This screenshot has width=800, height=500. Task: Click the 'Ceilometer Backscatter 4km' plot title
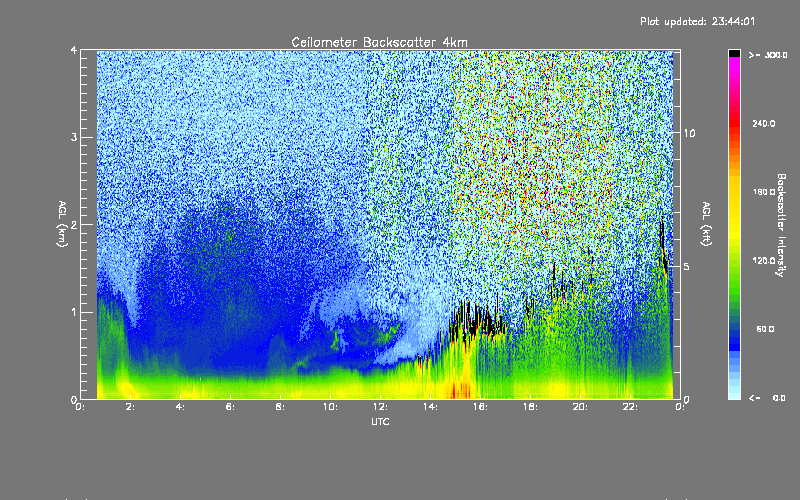(x=379, y=42)
